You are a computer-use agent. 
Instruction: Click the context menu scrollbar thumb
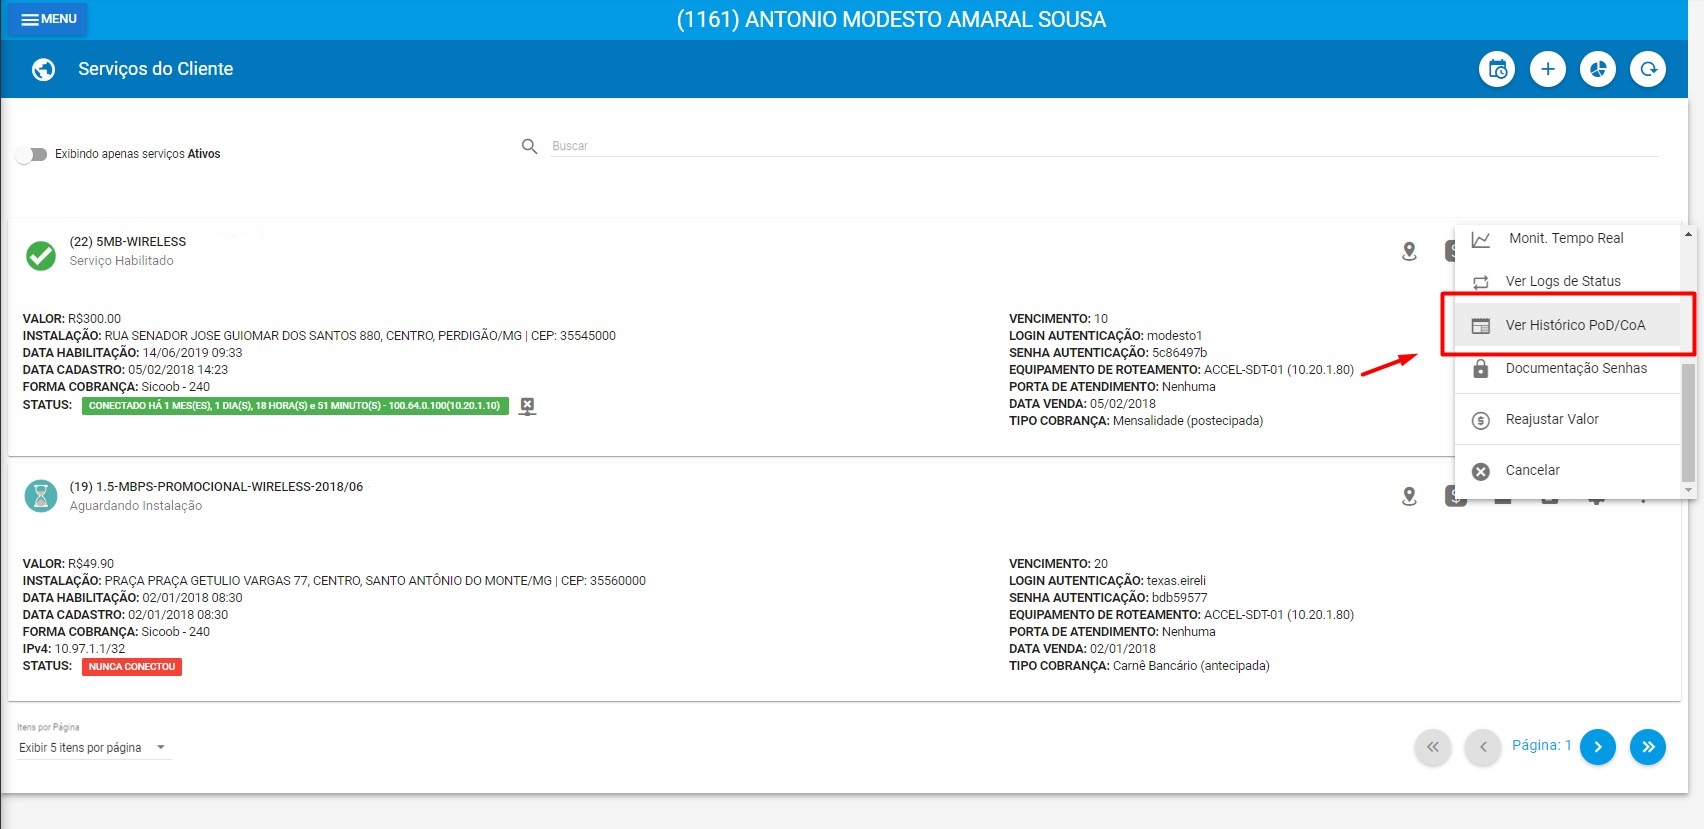click(1689, 422)
